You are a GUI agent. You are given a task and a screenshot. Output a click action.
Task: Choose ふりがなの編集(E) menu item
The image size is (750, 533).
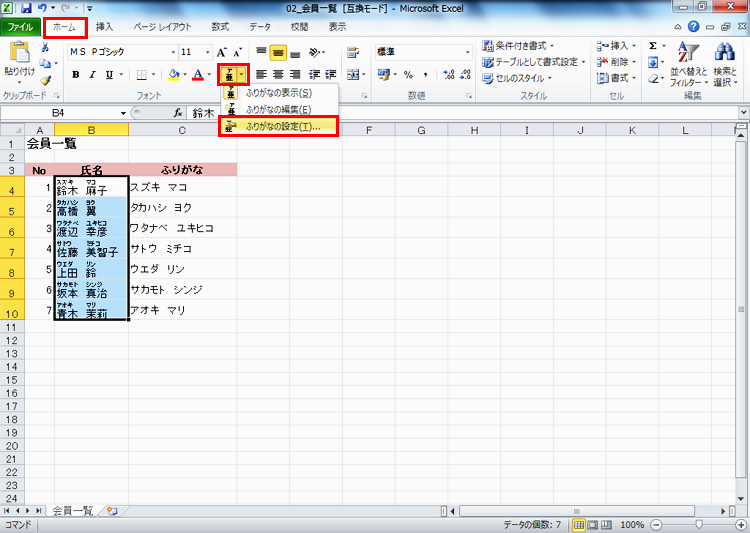click(x=279, y=110)
